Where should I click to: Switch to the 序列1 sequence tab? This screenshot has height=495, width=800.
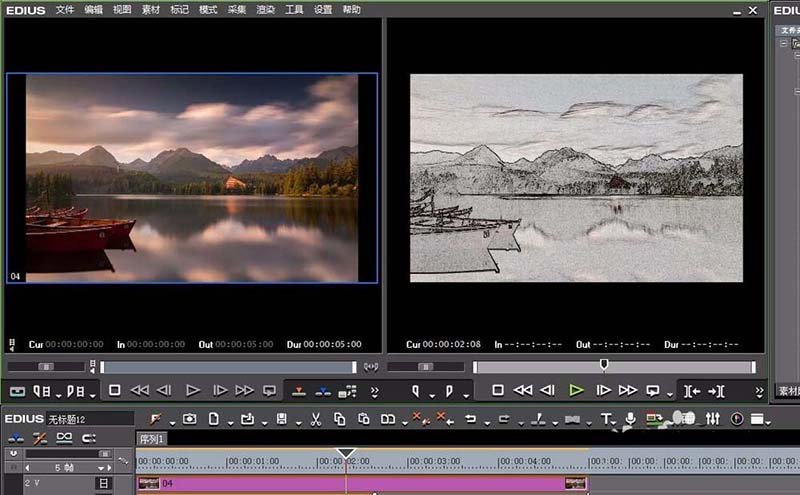pos(152,439)
